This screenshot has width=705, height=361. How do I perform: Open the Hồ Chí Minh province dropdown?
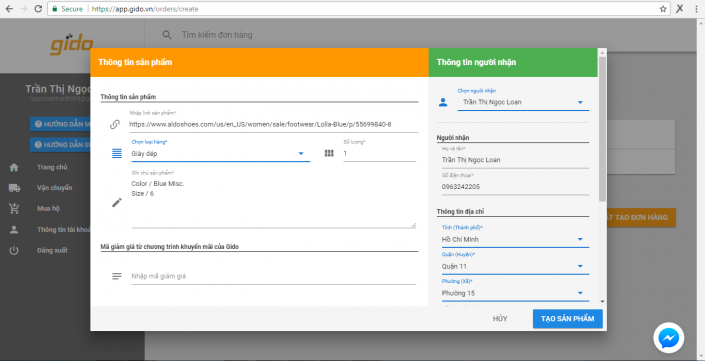tap(515, 240)
